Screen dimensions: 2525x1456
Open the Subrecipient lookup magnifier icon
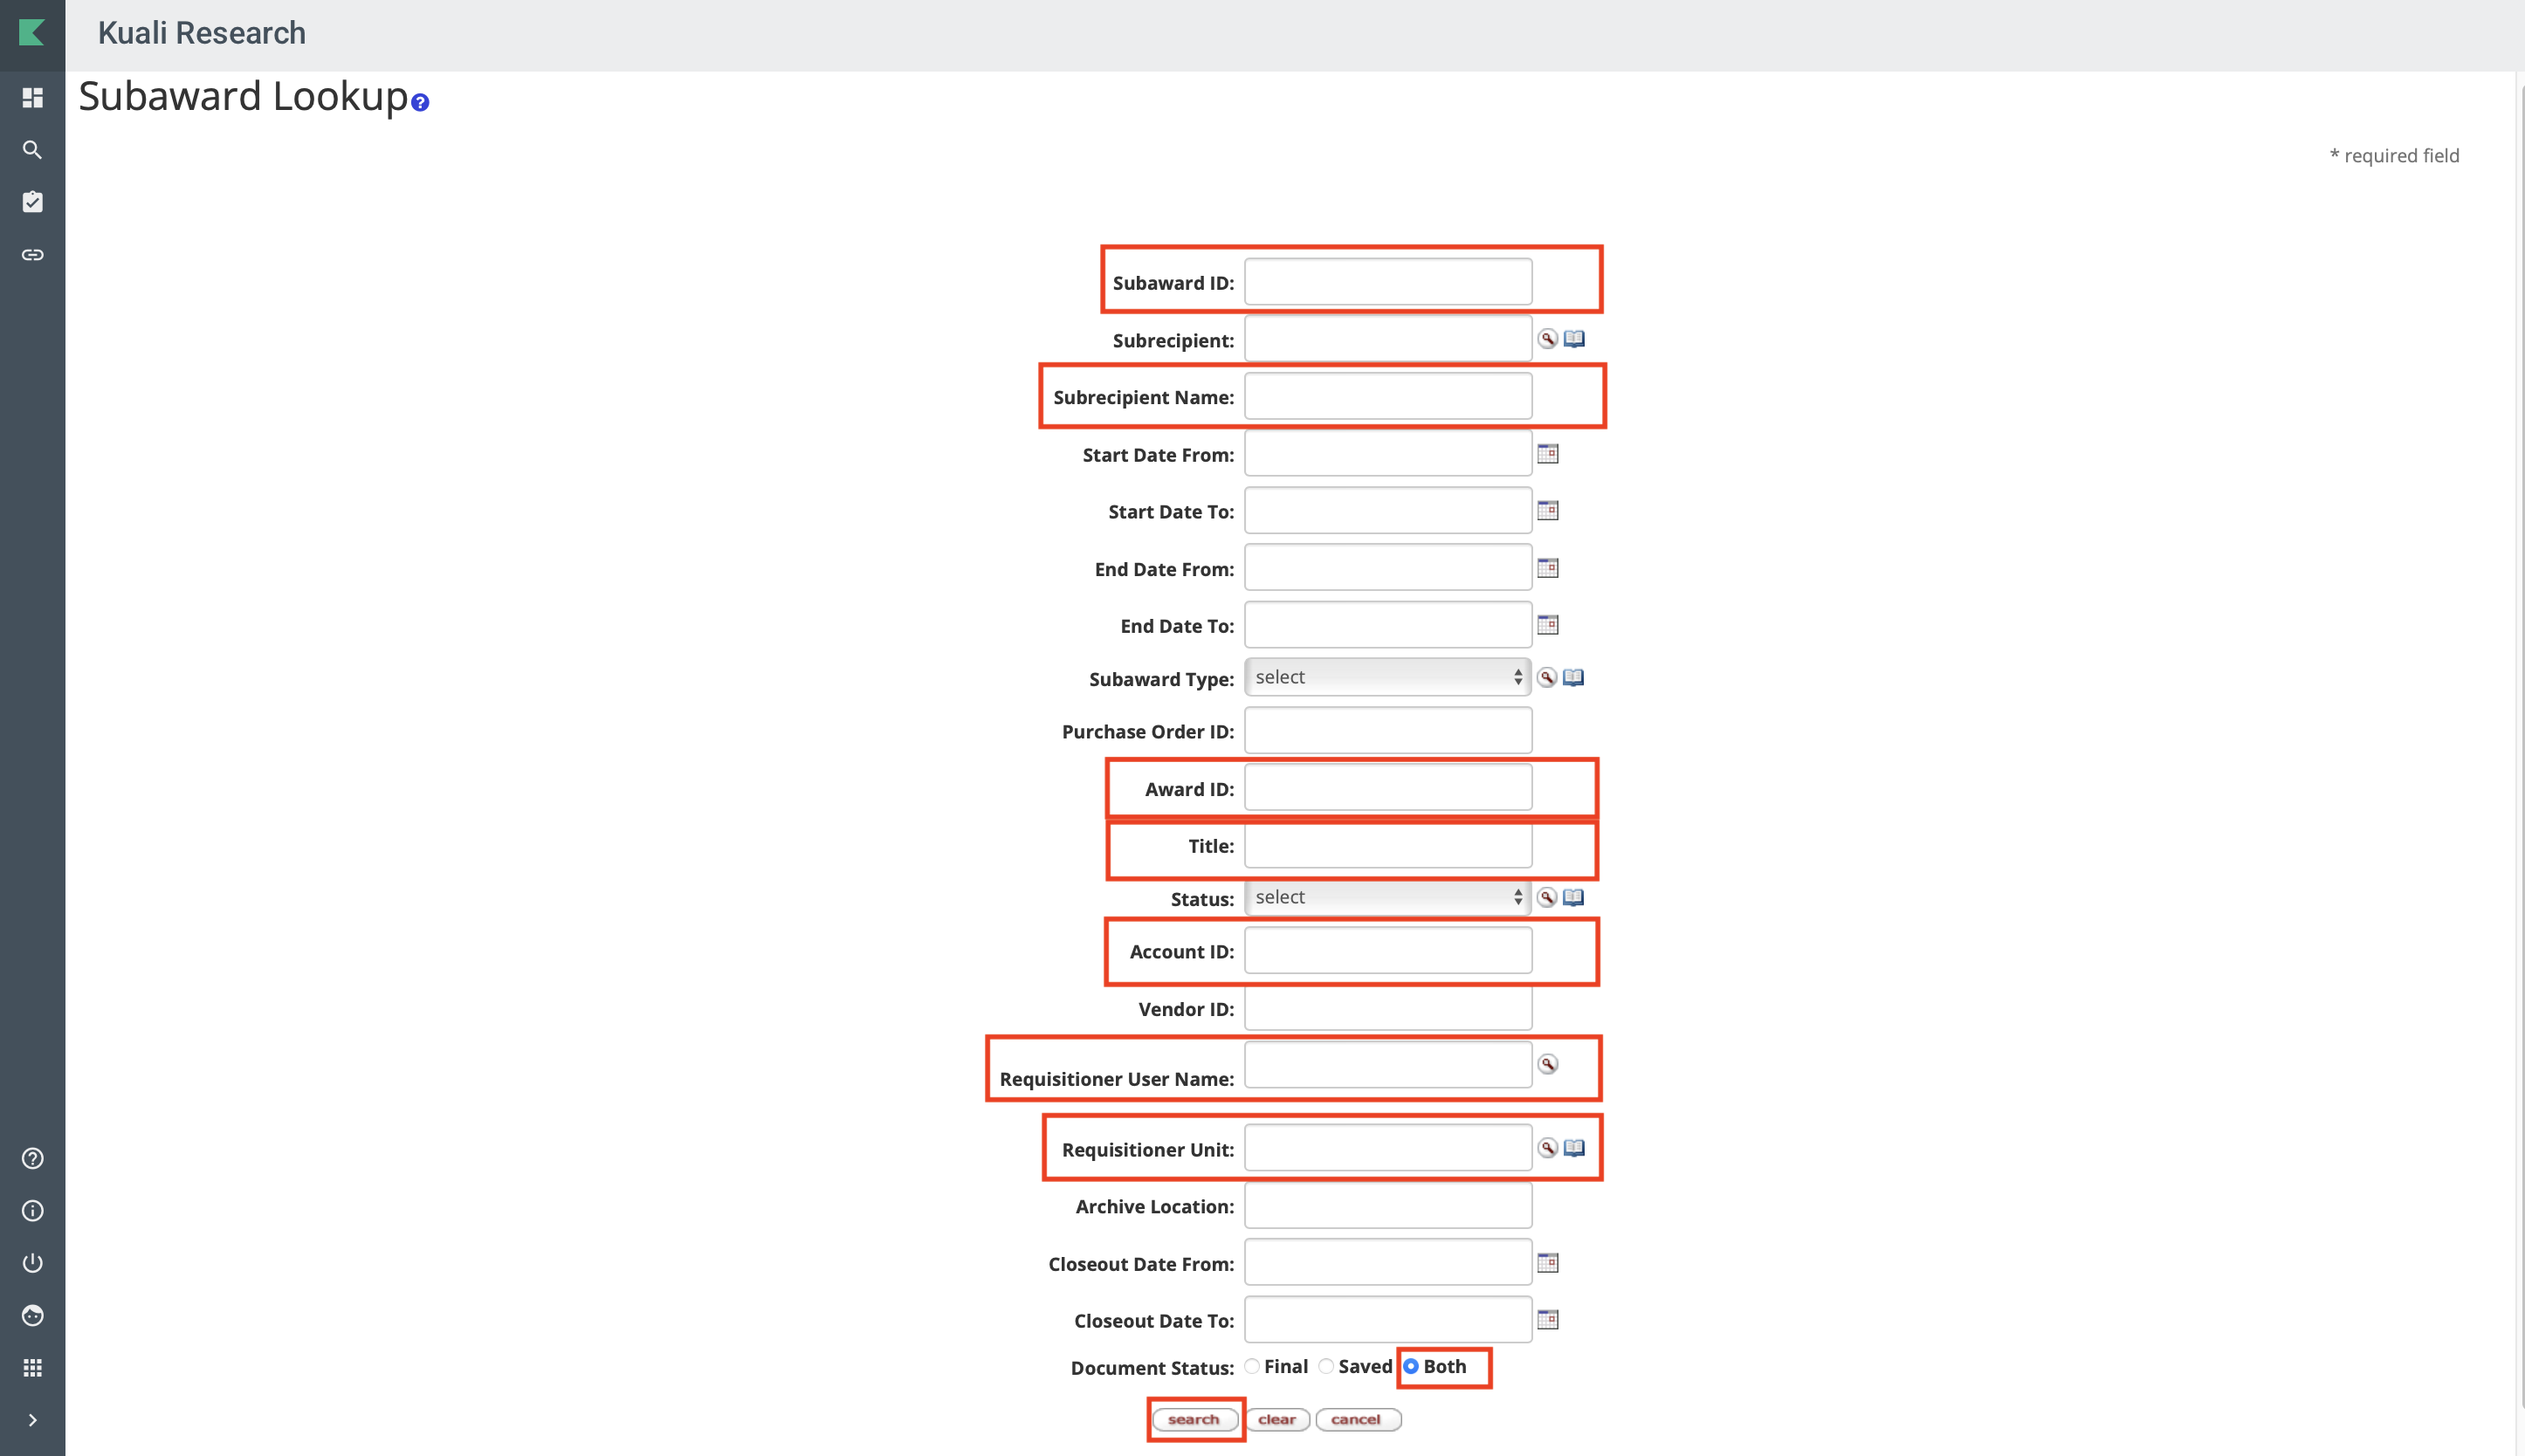click(1547, 338)
